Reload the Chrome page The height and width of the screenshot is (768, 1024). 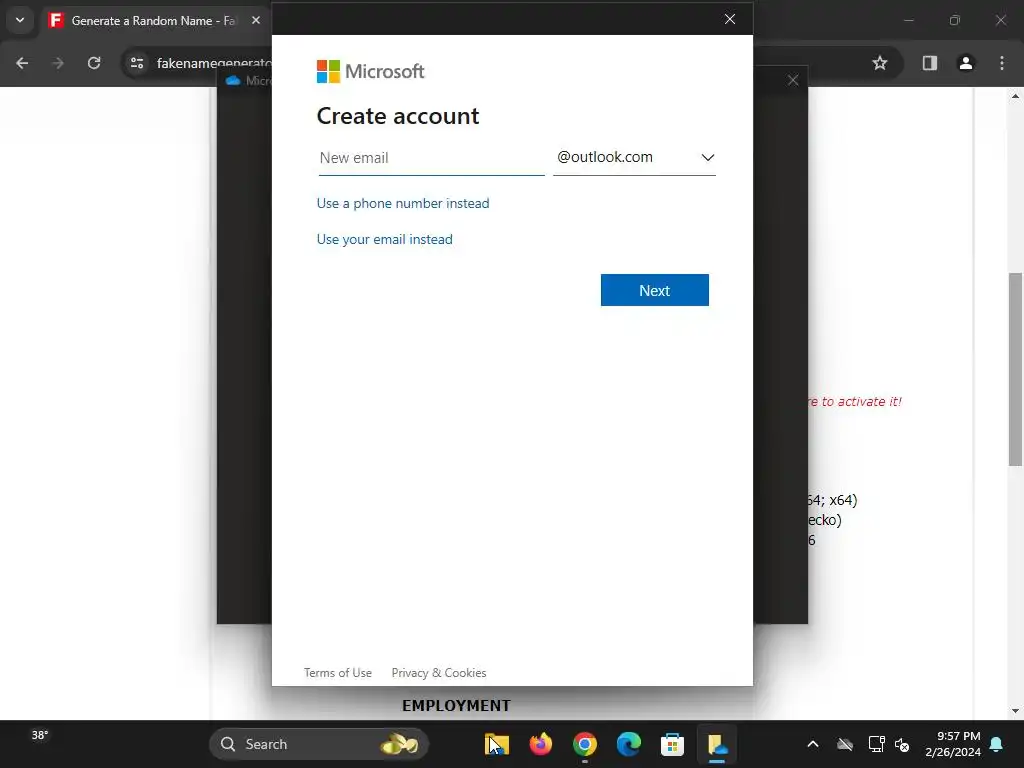point(94,63)
